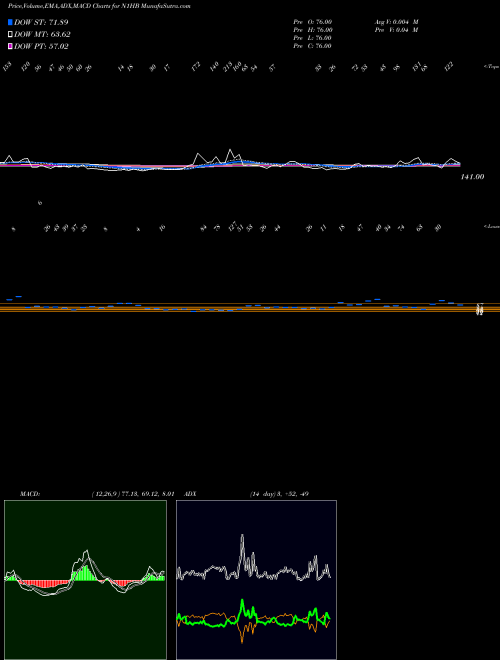This screenshot has width=500, height=660.
Task: Click the chart title mentioning MunafaSutra.com
Action: pyautogui.click(x=99, y=6)
